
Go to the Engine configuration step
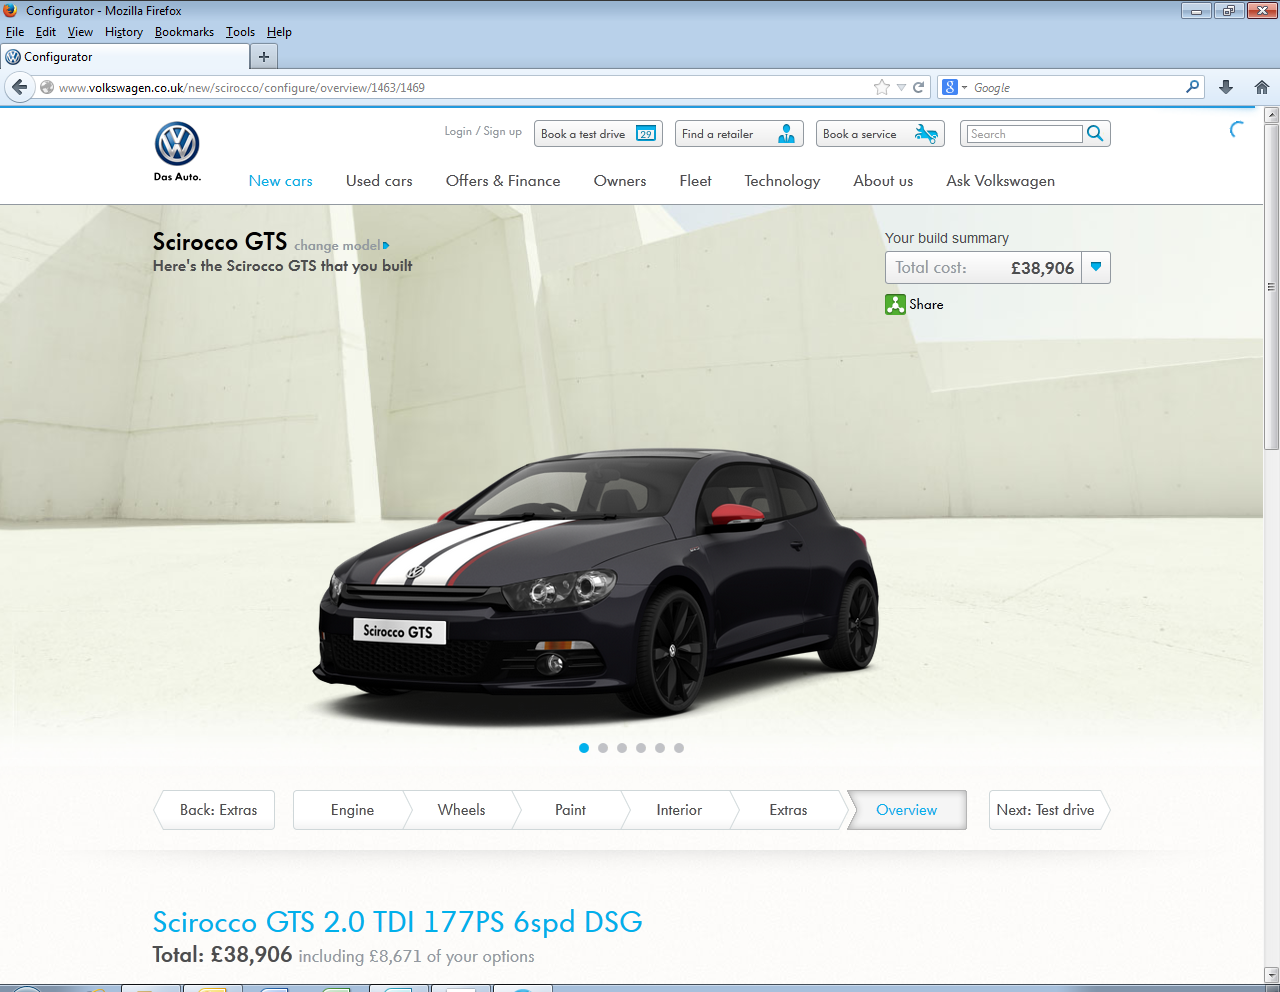point(352,810)
